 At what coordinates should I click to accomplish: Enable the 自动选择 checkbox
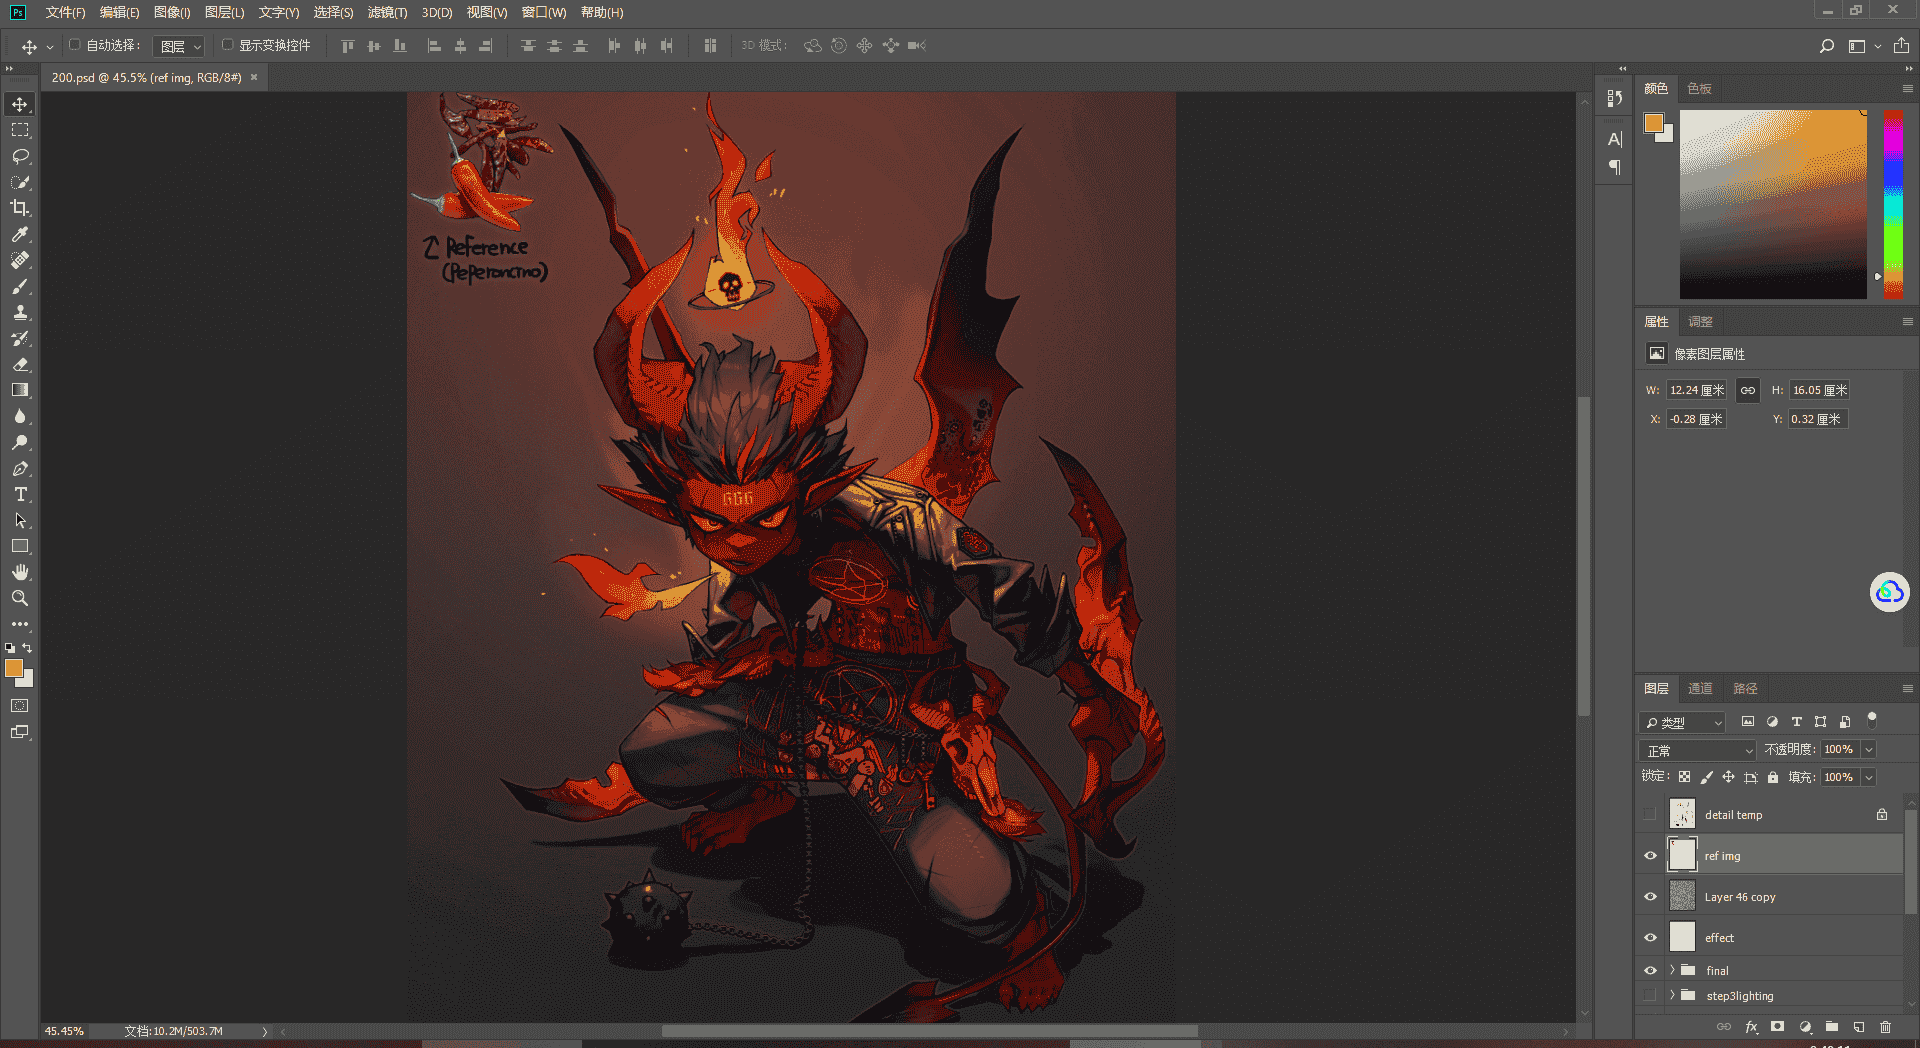click(x=75, y=45)
